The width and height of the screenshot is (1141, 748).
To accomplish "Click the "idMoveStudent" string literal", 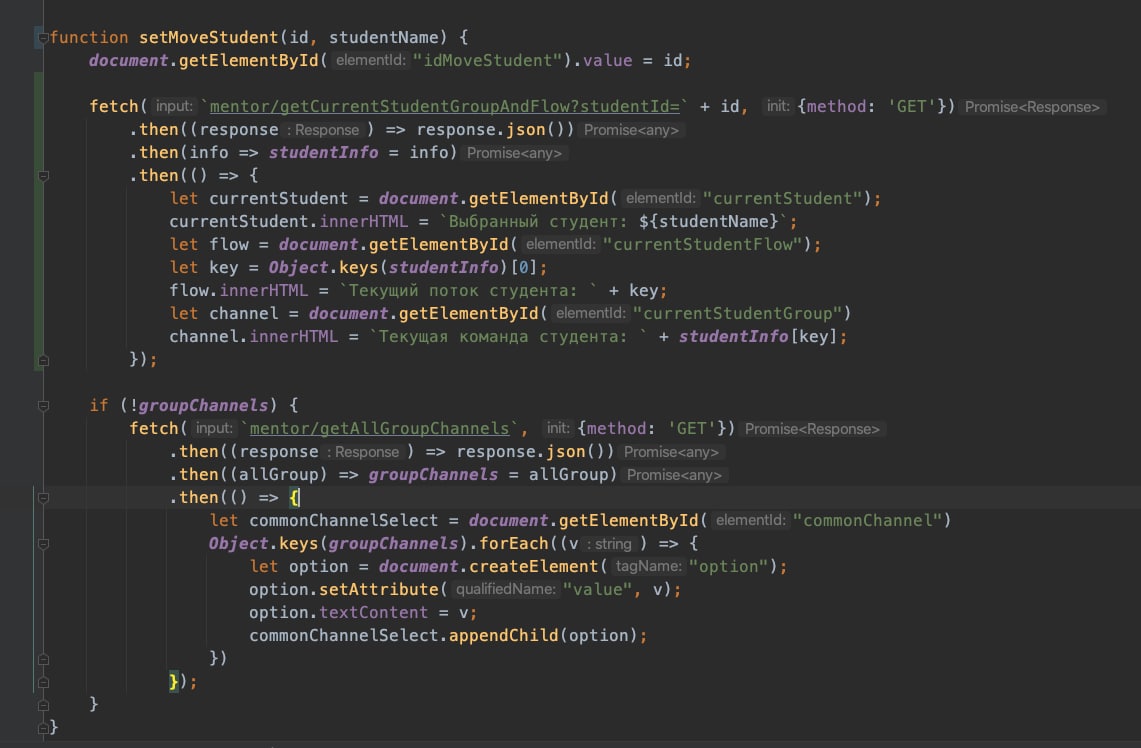I will (488, 60).
